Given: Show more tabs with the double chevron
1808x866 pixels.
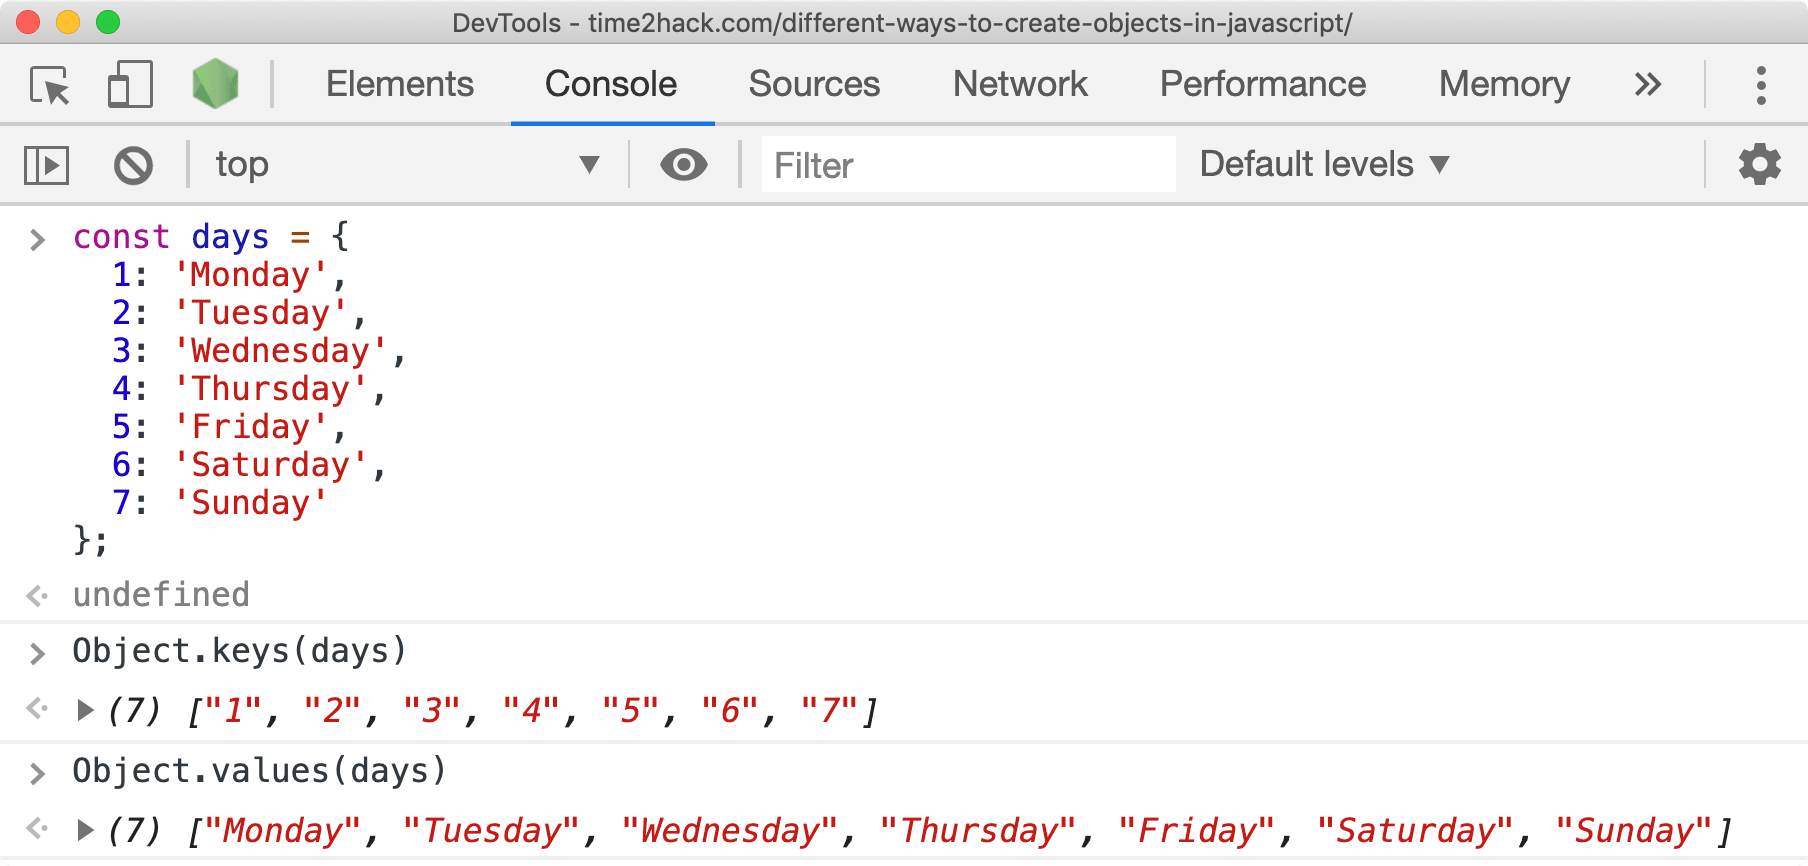Looking at the screenshot, I should (1648, 84).
